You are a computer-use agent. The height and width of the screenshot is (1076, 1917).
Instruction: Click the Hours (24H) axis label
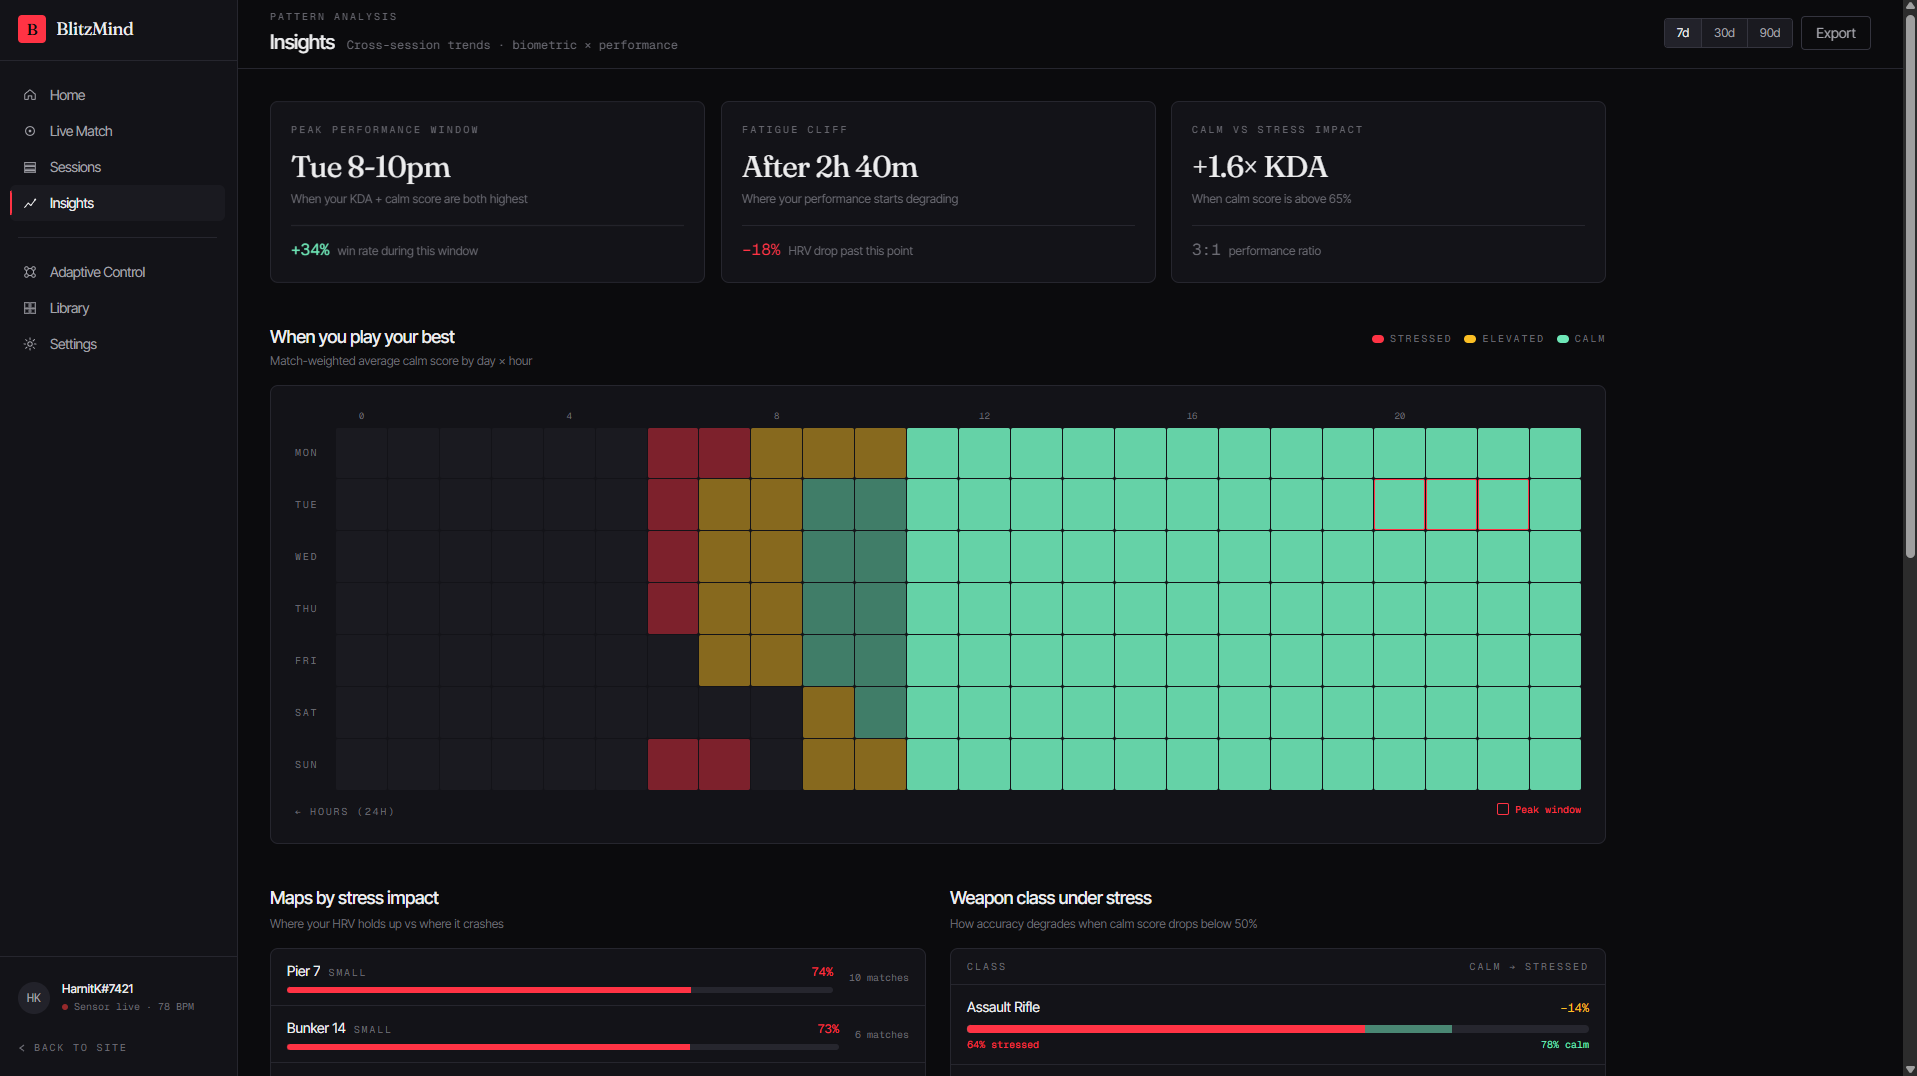[344, 812]
